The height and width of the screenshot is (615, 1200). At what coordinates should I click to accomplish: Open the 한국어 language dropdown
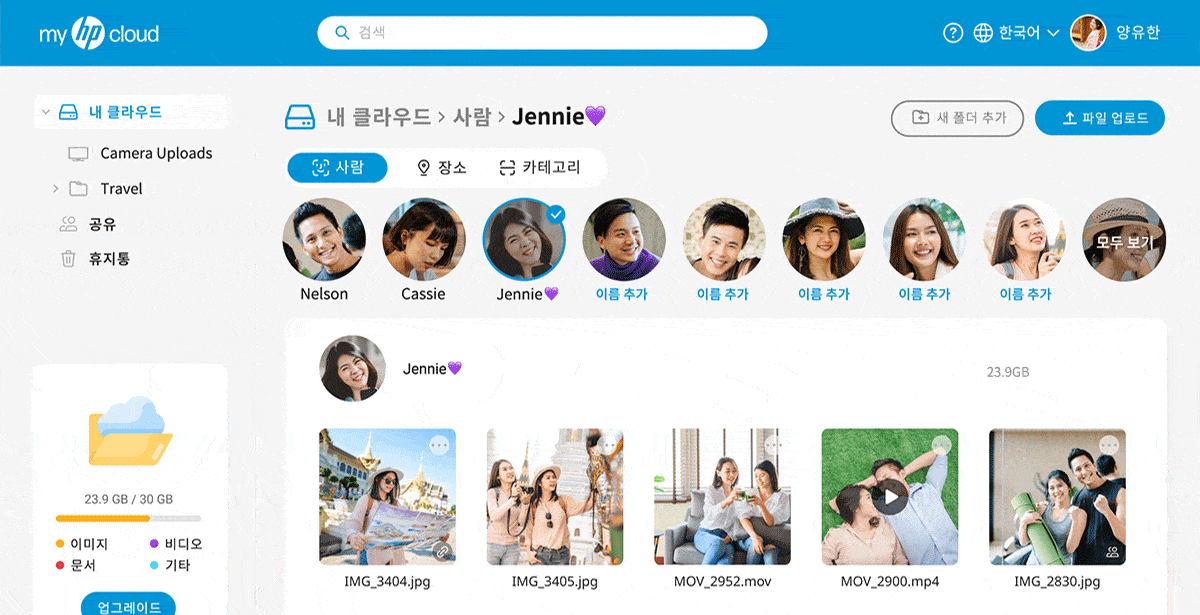click(1029, 33)
